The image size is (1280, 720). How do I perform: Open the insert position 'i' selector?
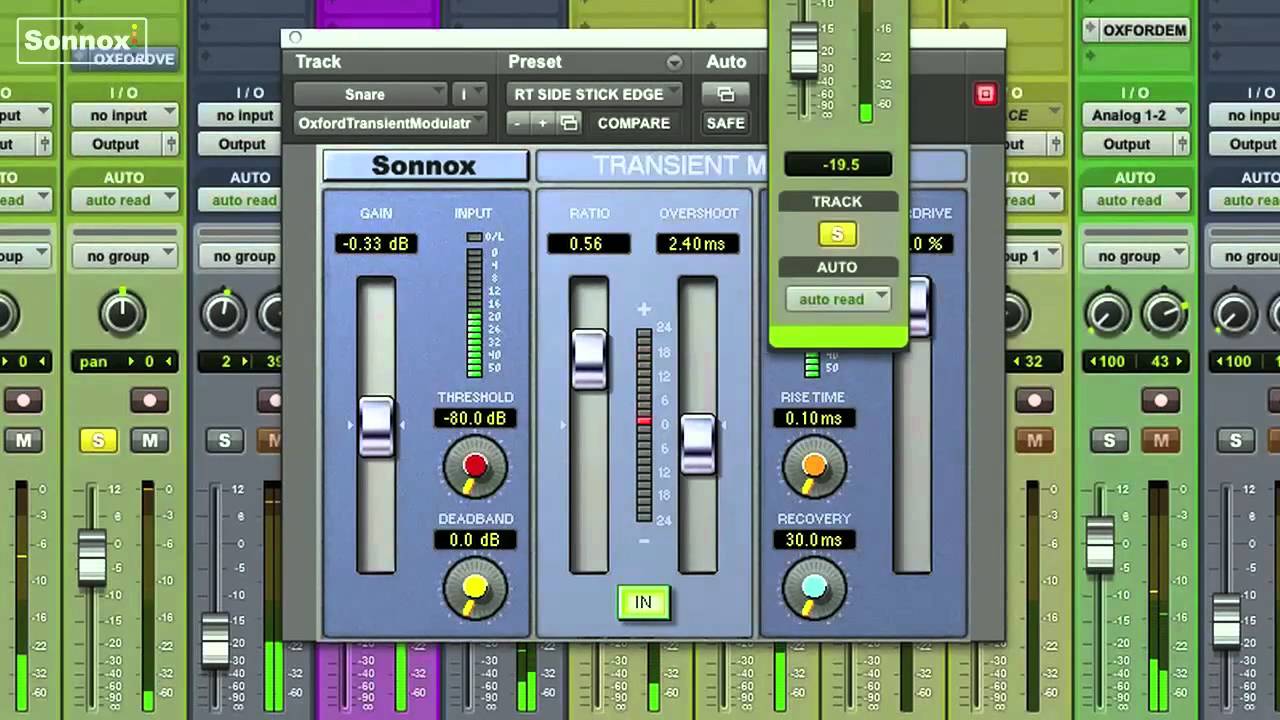[x=469, y=94]
